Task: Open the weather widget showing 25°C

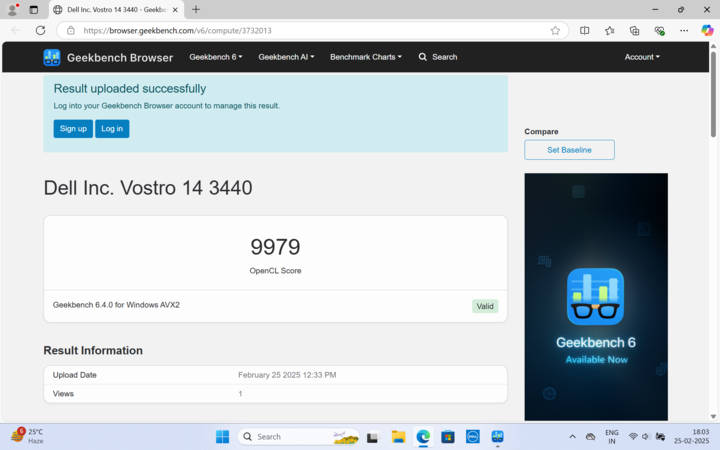Action: pyautogui.click(x=27, y=436)
